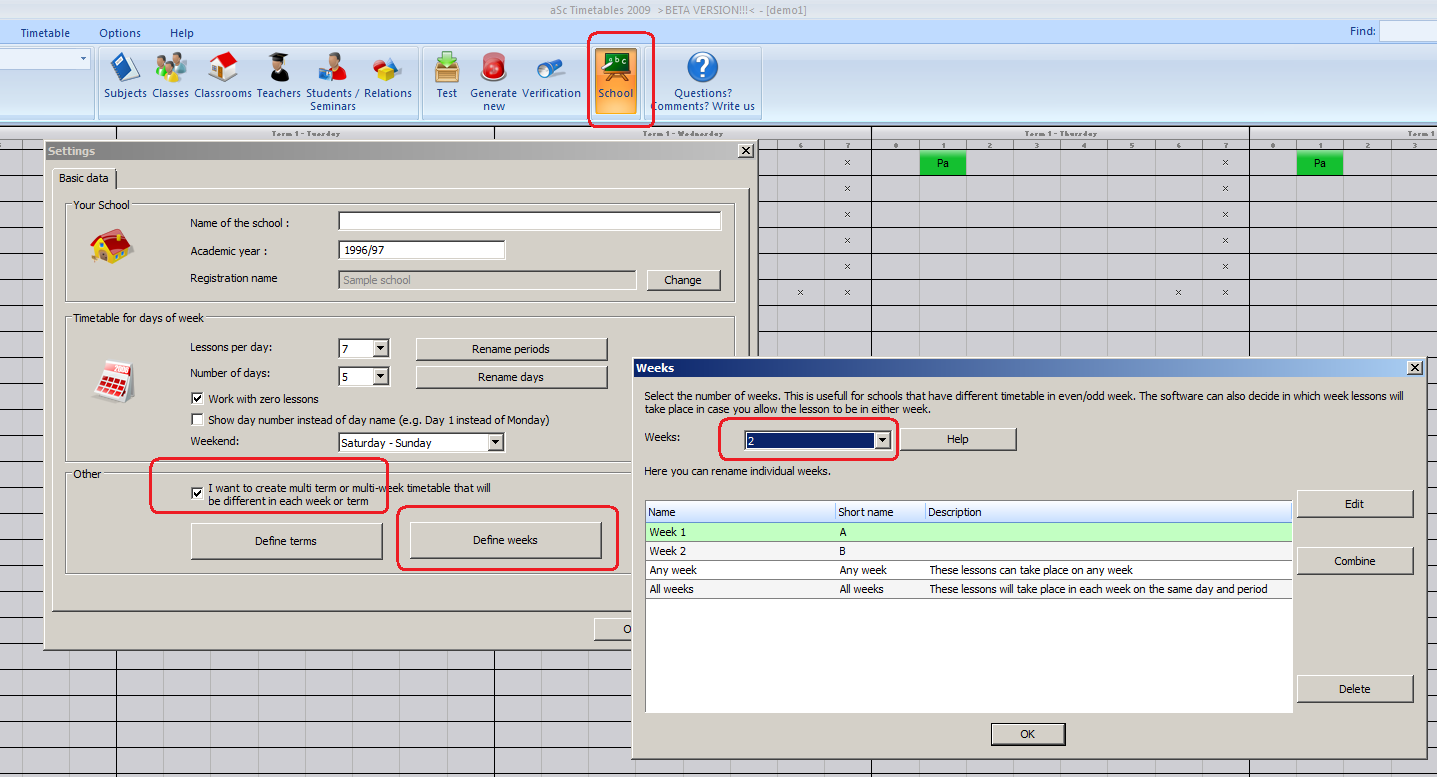Open the Subjects toolbar icon
This screenshot has width=1437, height=777.
[125, 76]
